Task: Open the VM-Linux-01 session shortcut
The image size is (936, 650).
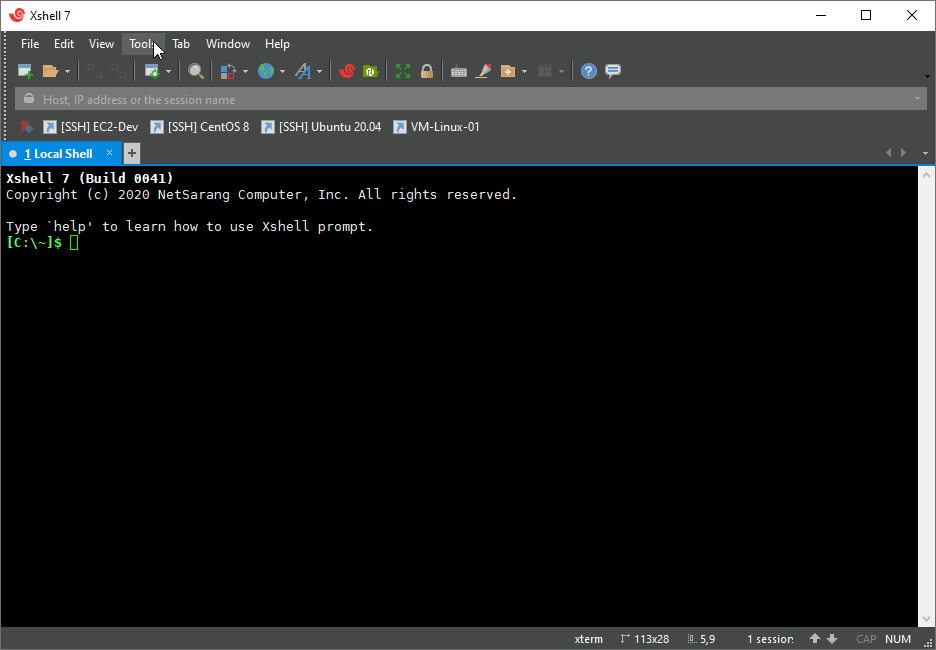Action: tap(436, 127)
